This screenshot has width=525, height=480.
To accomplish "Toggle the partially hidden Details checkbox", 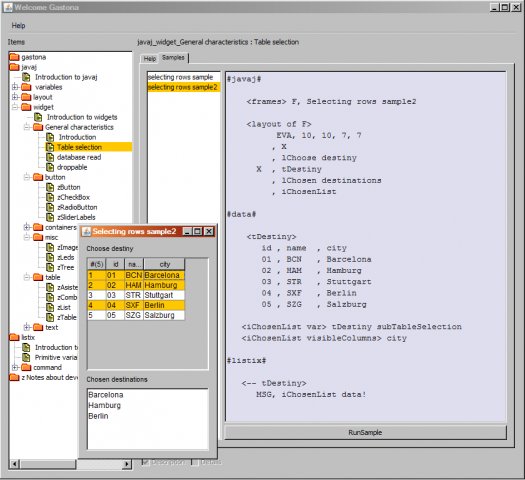I will tap(194, 462).
